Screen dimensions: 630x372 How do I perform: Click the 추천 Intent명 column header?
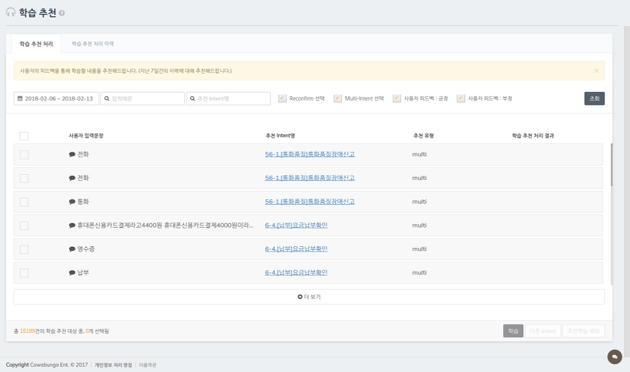(280, 136)
